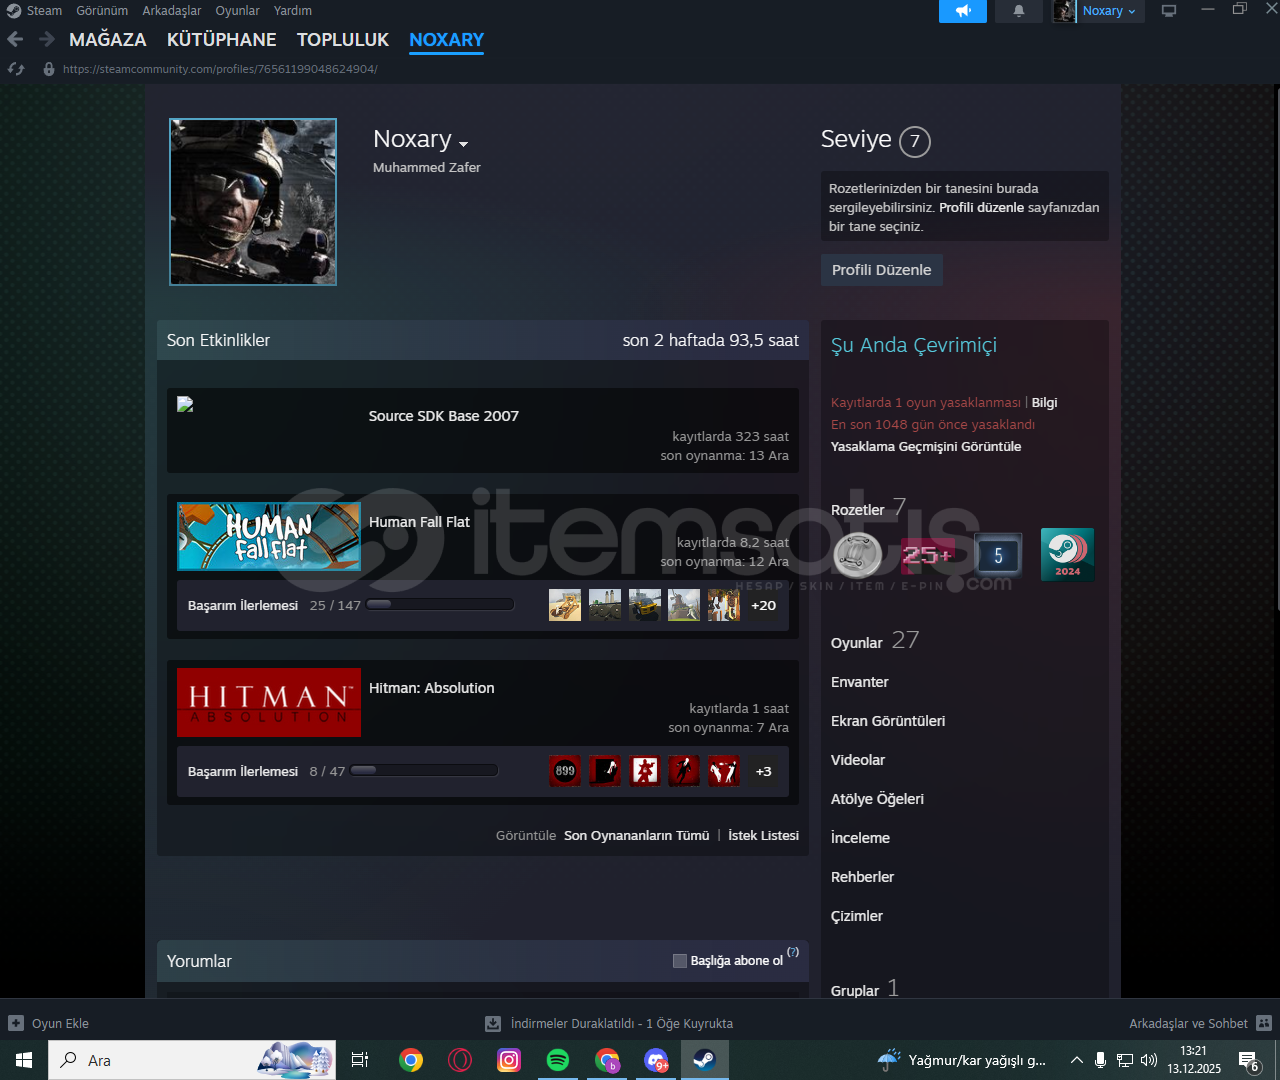This screenshot has width=1280, height=1080.
Task: Show +20 more Human Fall Flat achievements
Action: click(x=763, y=605)
